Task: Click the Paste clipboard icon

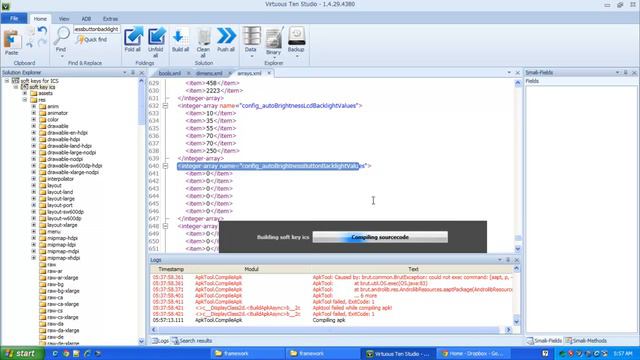Action: [x=12, y=40]
